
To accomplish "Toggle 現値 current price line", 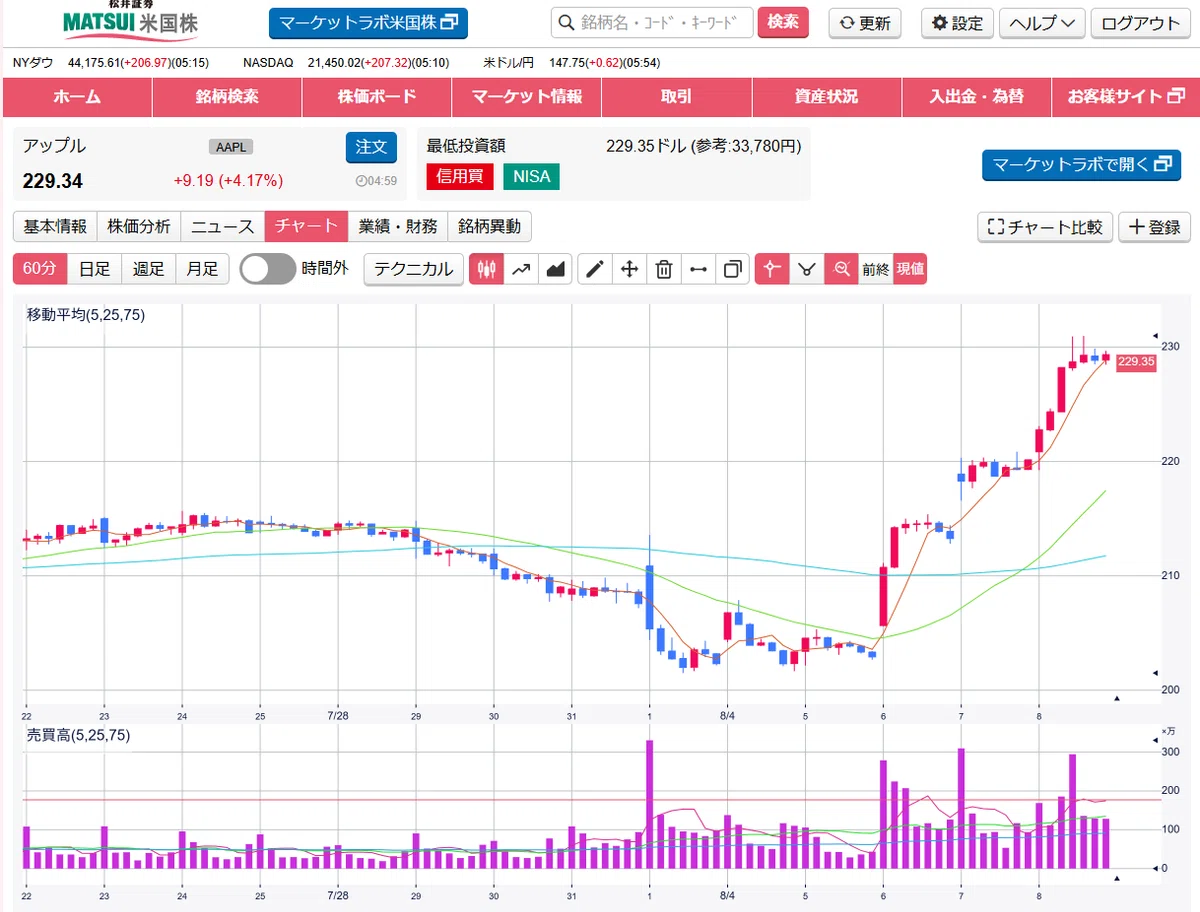I will point(910,269).
